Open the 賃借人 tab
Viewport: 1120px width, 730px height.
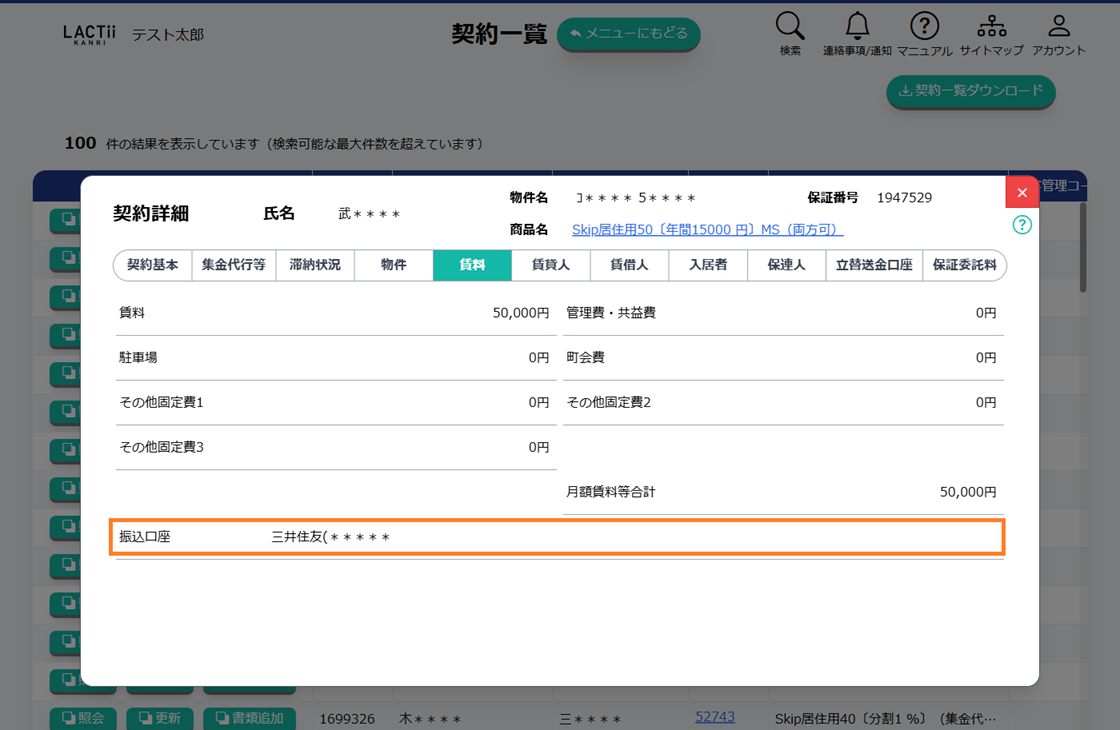pyautogui.click(x=629, y=265)
